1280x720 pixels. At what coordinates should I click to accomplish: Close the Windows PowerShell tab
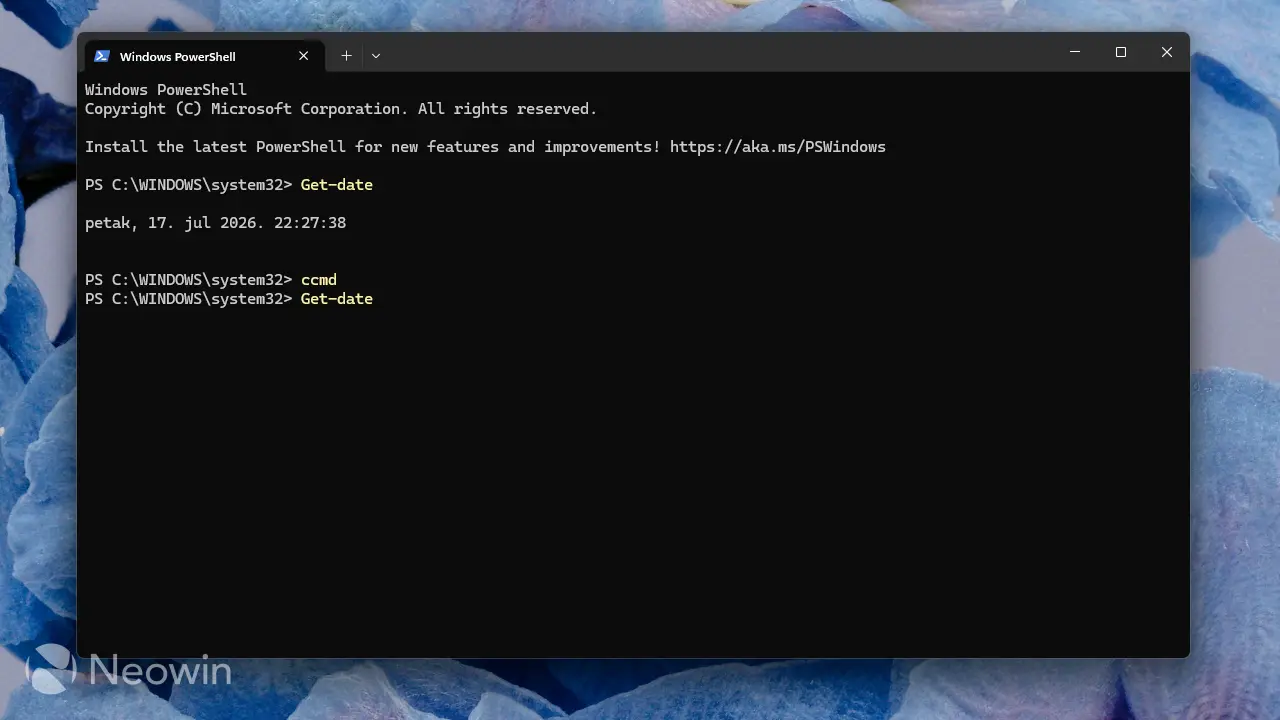click(x=304, y=56)
